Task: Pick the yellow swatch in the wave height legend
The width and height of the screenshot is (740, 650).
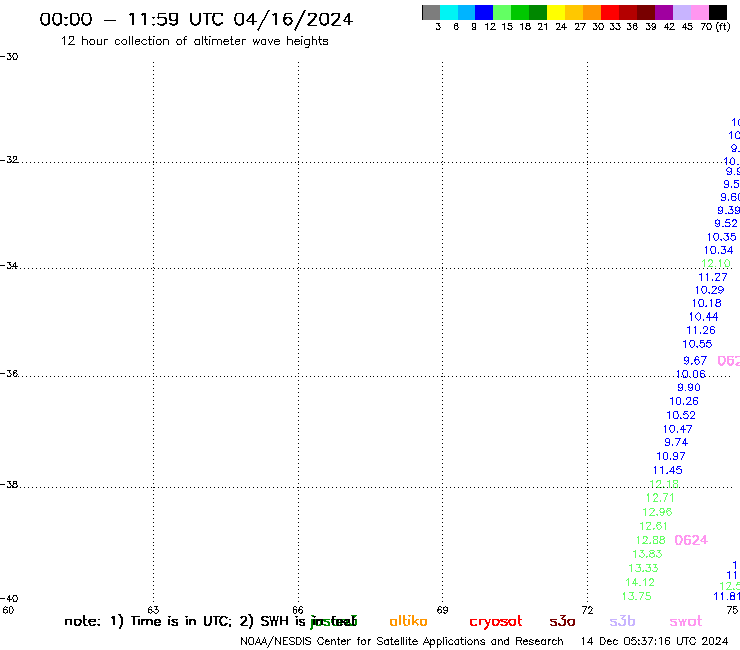Action: point(556,12)
